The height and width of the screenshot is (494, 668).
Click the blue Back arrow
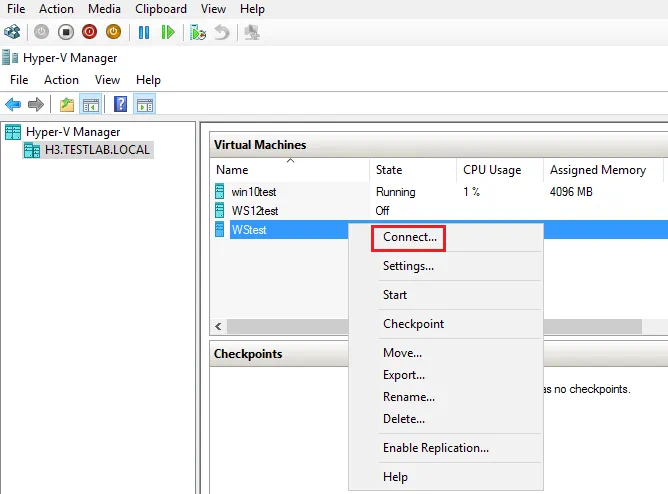coord(13,104)
